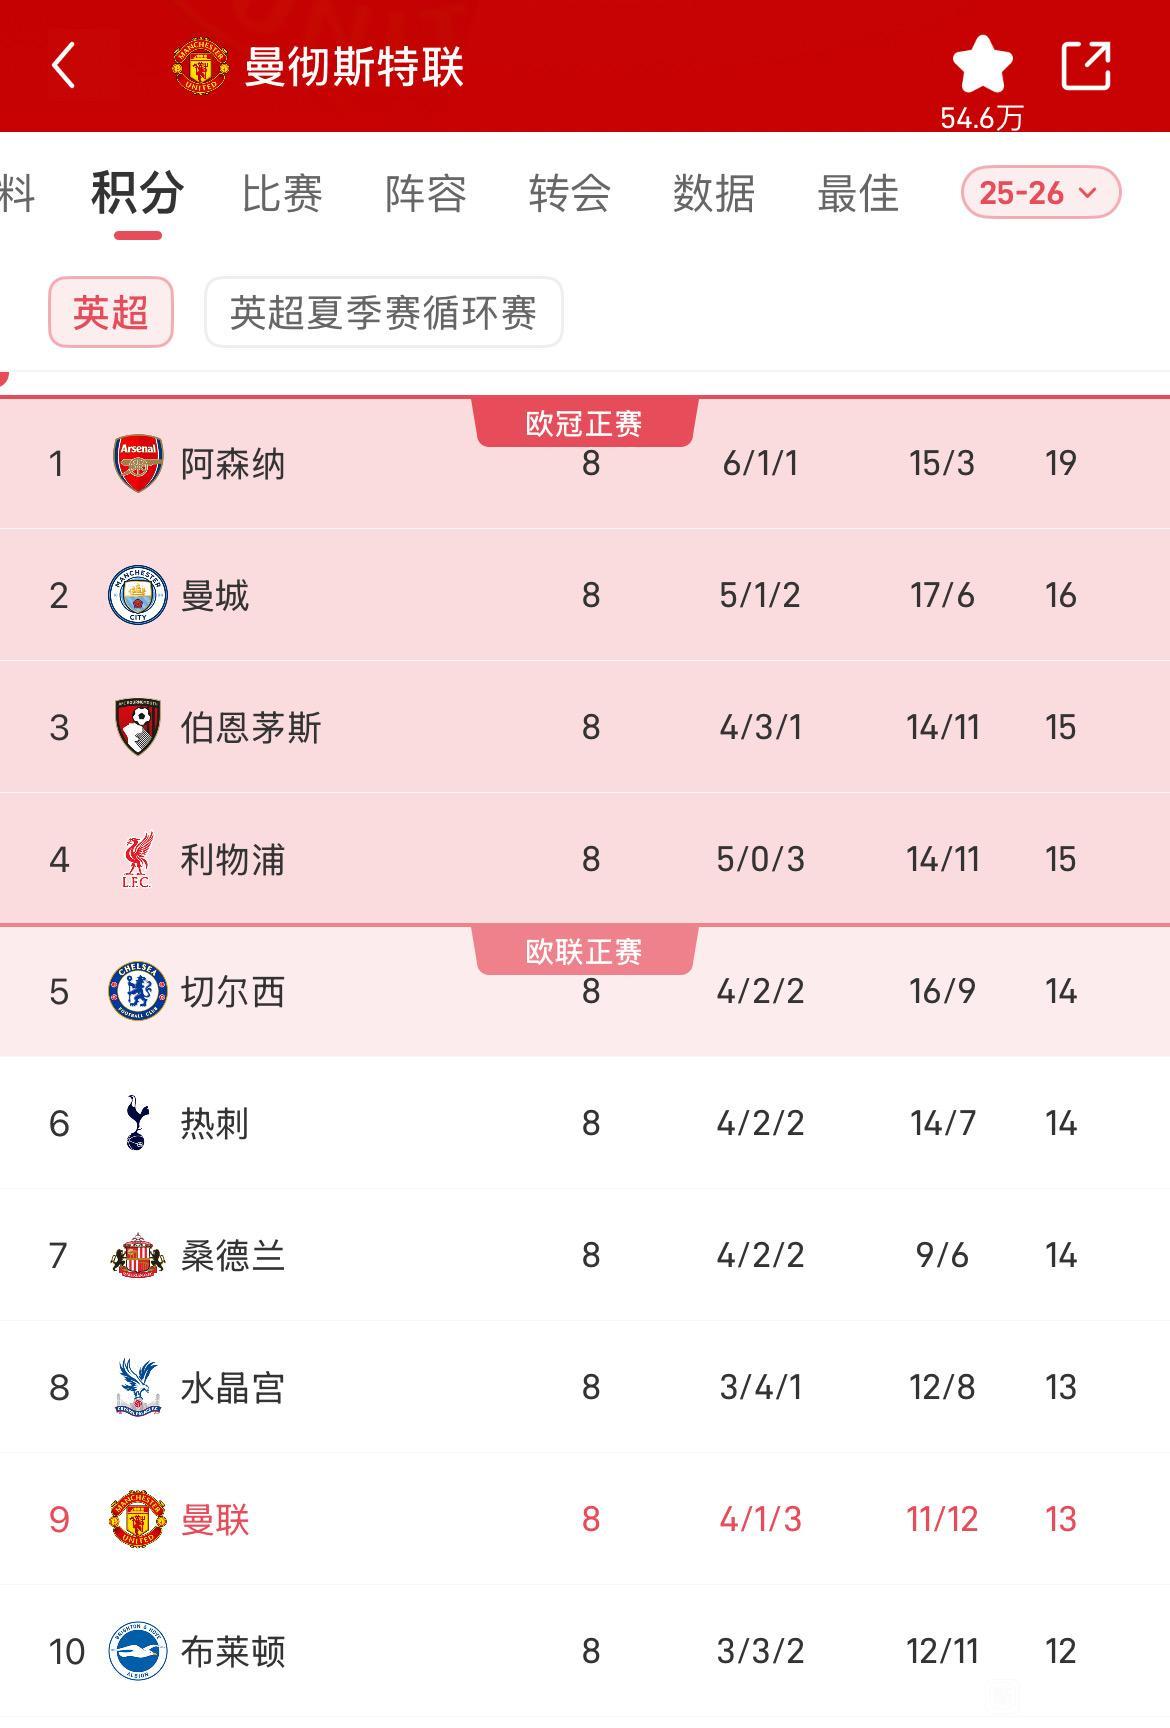Select the 数据 tab
Image resolution: width=1170 pixels, height=1728 pixels.
pos(714,193)
